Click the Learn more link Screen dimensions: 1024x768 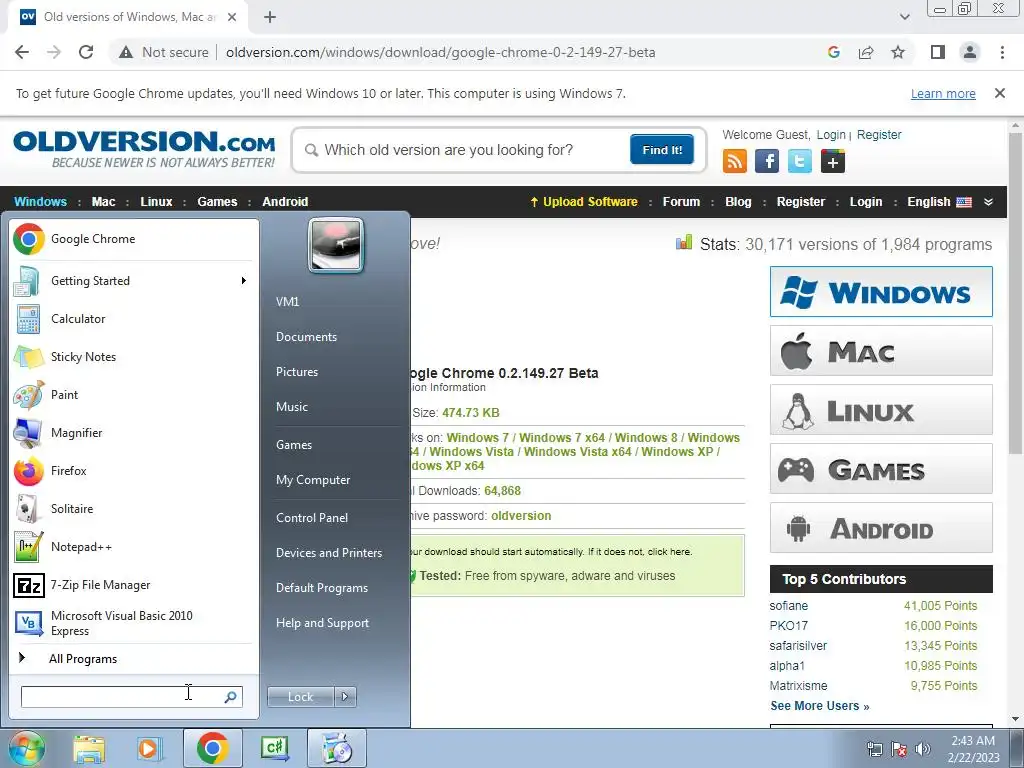pos(943,93)
